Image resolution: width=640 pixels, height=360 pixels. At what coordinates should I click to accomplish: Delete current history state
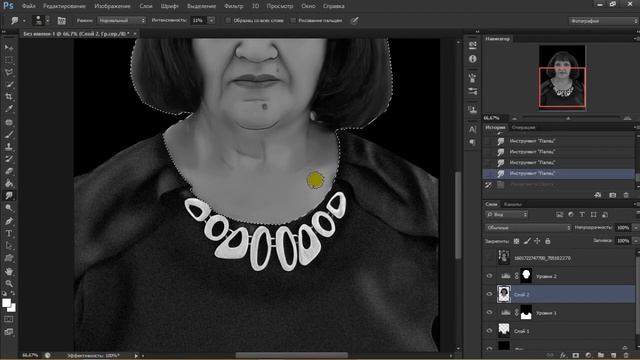[x=626, y=195]
